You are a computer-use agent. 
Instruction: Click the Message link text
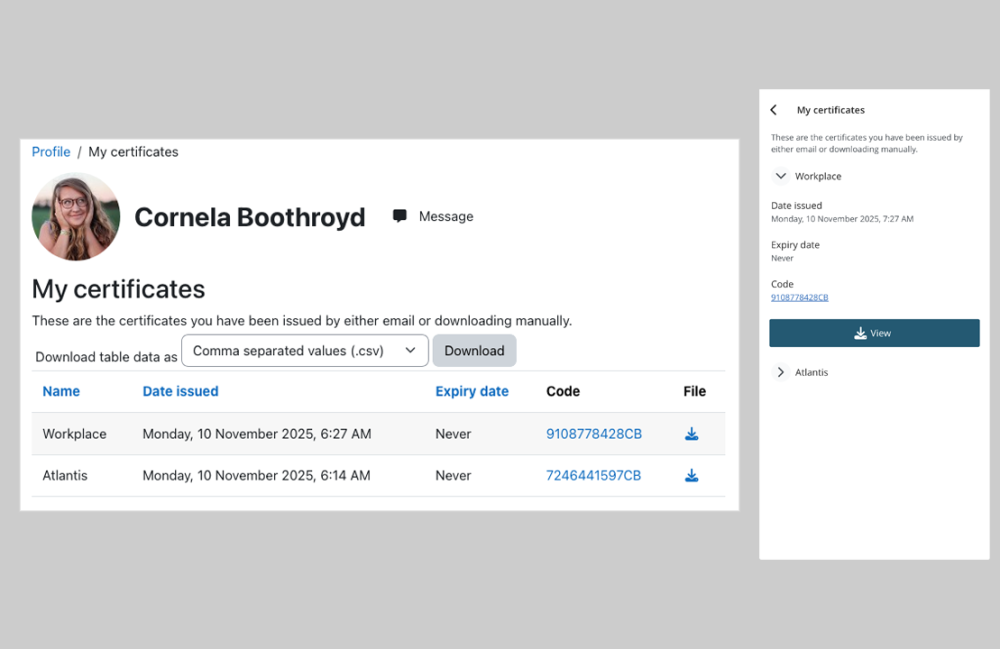[446, 216]
